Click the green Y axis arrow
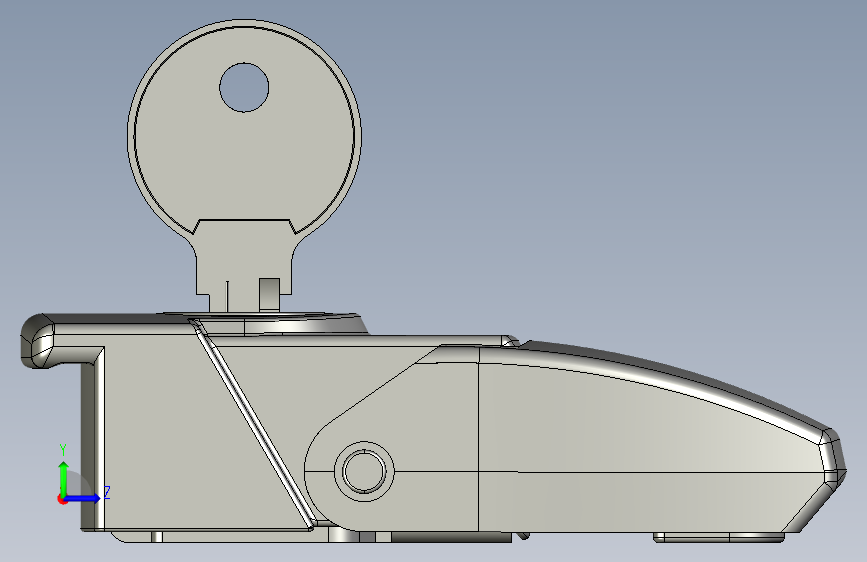The image size is (867, 562). pos(64,478)
